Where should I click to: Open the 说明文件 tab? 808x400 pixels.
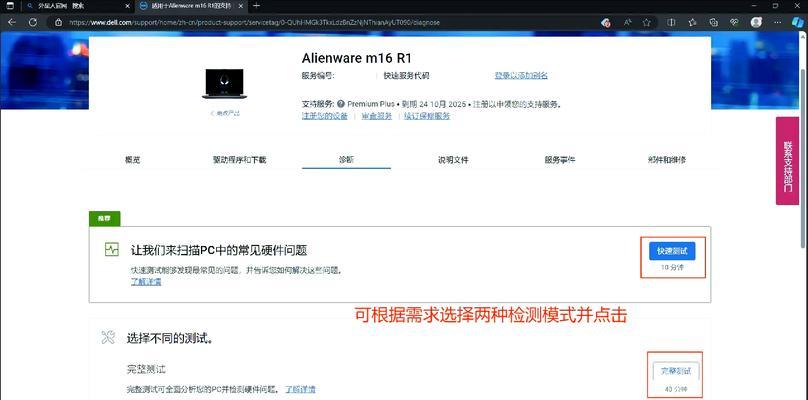[x=453, y=160]
